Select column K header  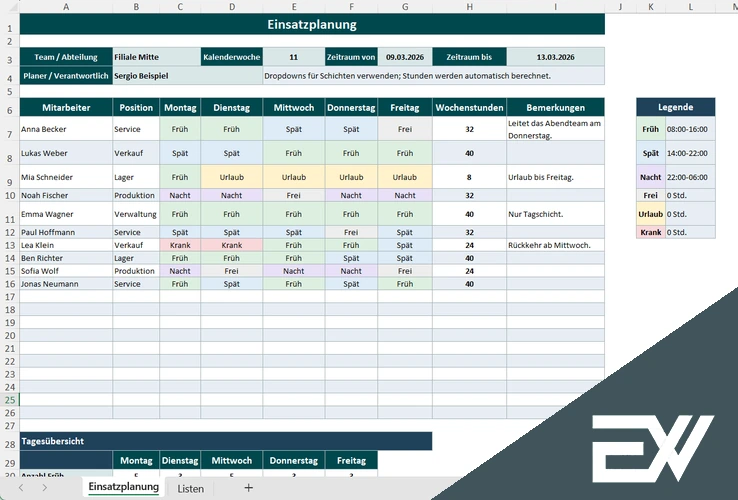[650, 7]
